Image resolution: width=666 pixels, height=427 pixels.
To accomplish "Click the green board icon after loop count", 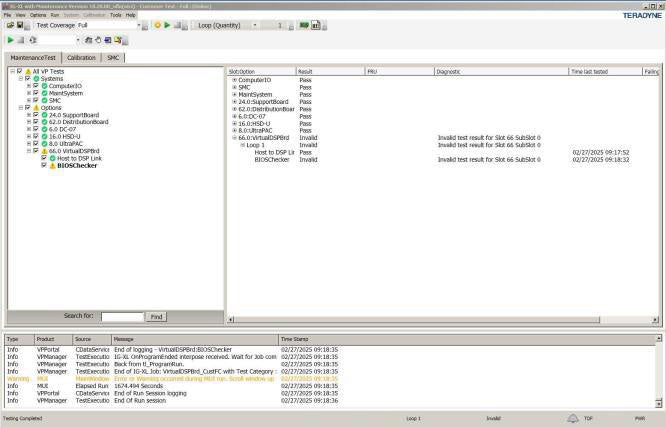I will 304,25.
